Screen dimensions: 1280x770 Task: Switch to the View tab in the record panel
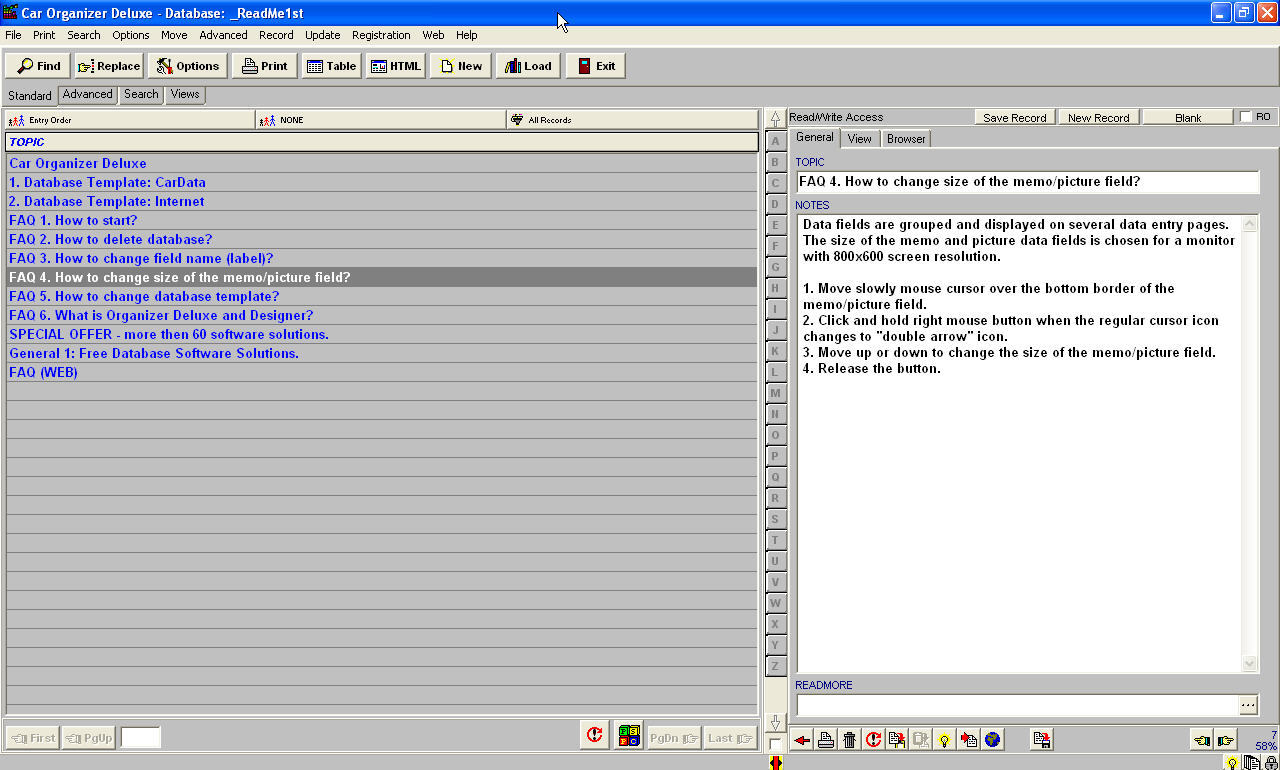(860, 139)
